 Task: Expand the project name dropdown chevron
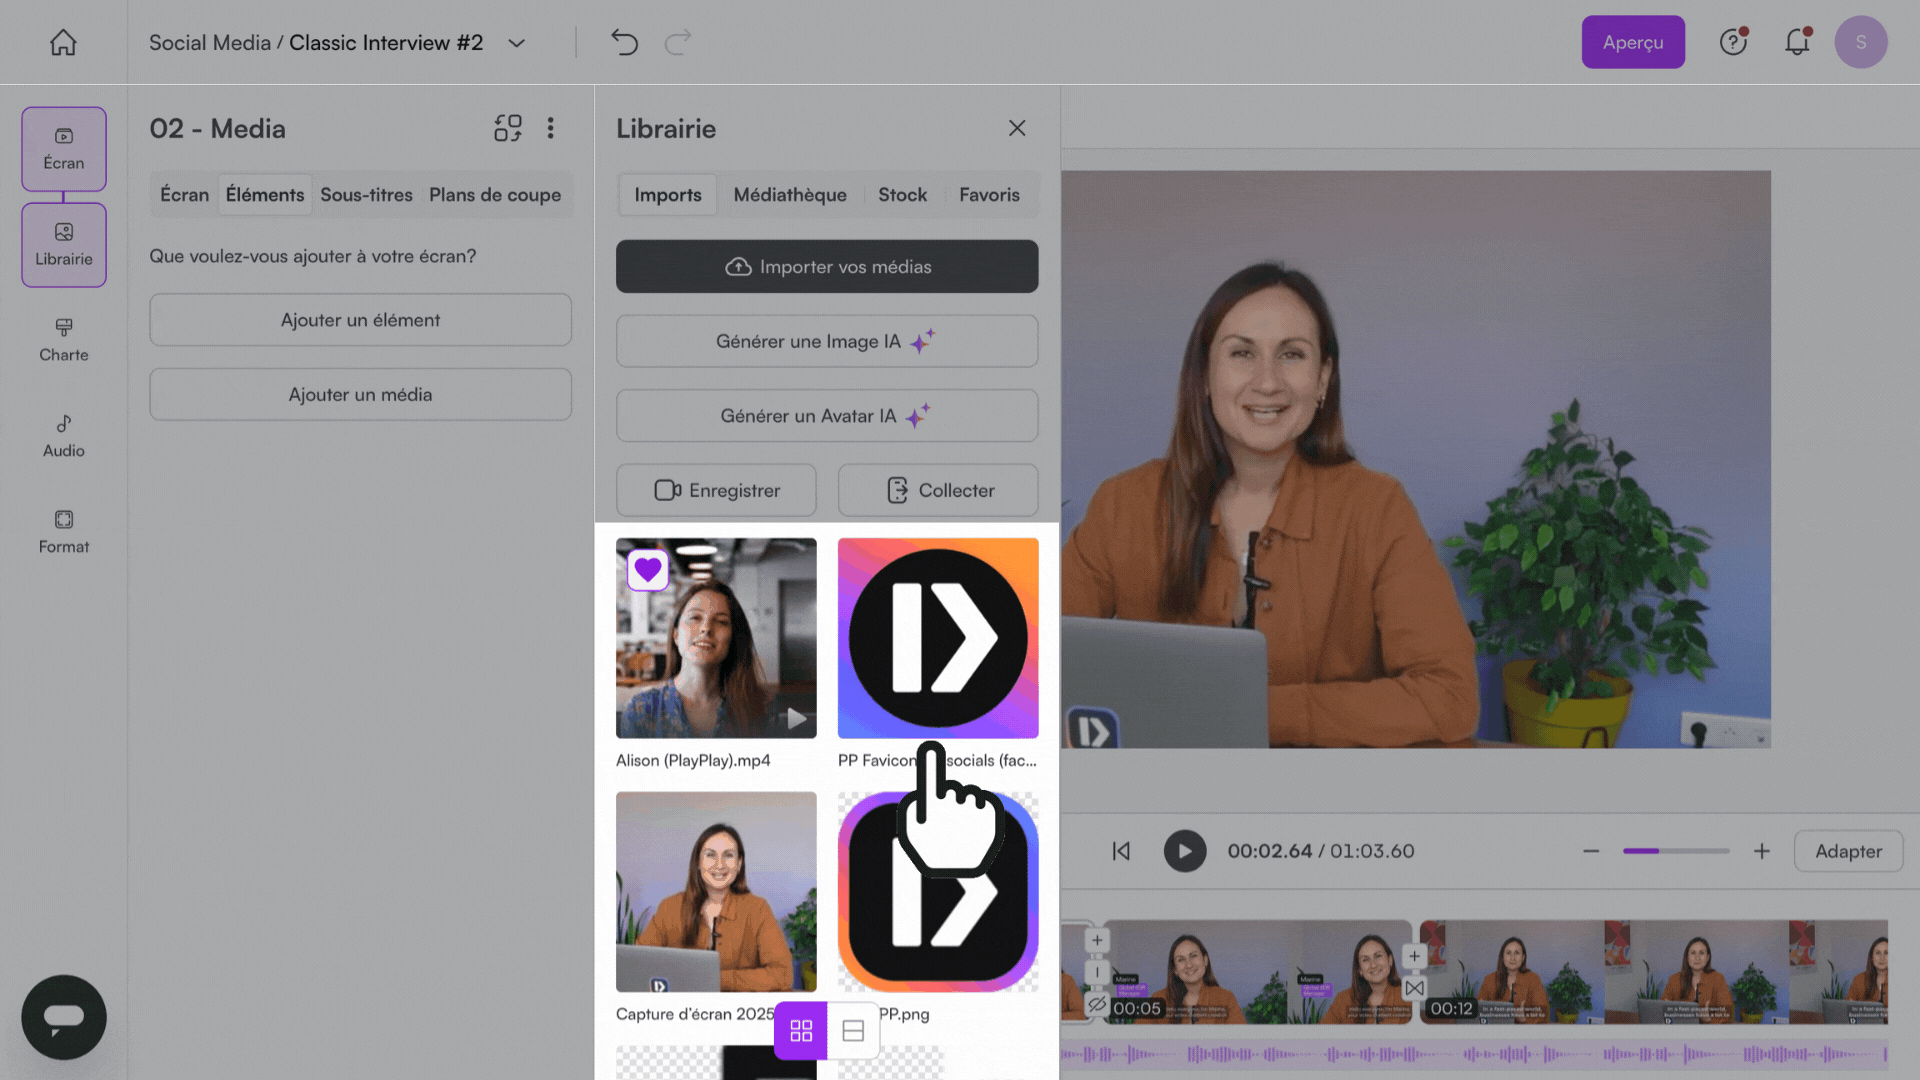point(516,43)
